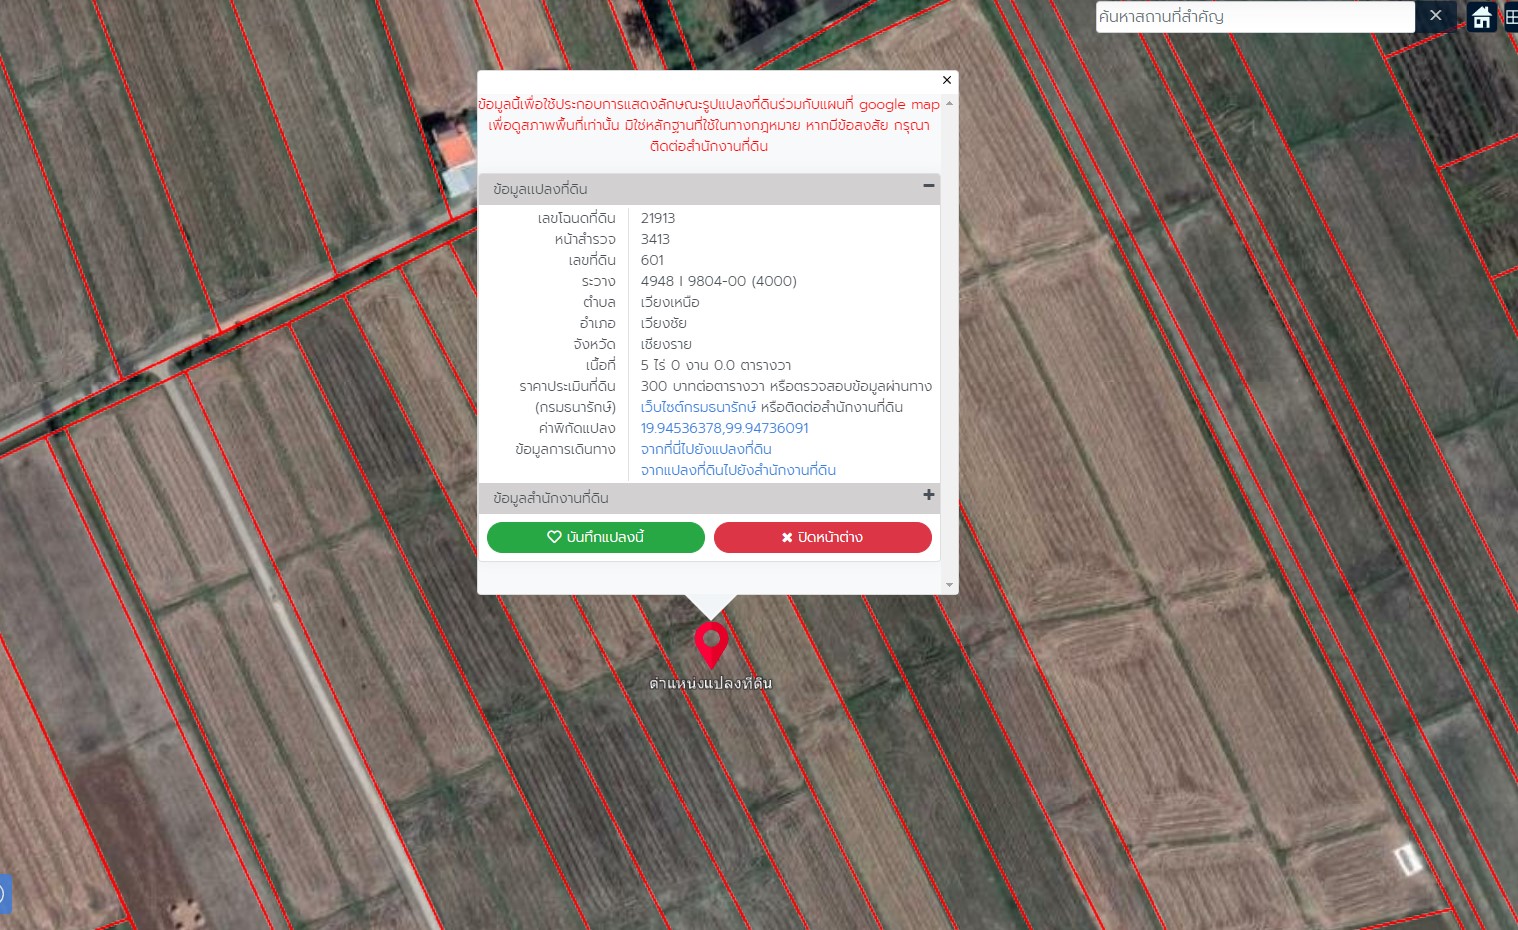The width and height of the screenshot is (1518, 930).
Task: Collapse ข้อมูลแปลงที่ดิน section using minus icon
Action: click(928, 186)
